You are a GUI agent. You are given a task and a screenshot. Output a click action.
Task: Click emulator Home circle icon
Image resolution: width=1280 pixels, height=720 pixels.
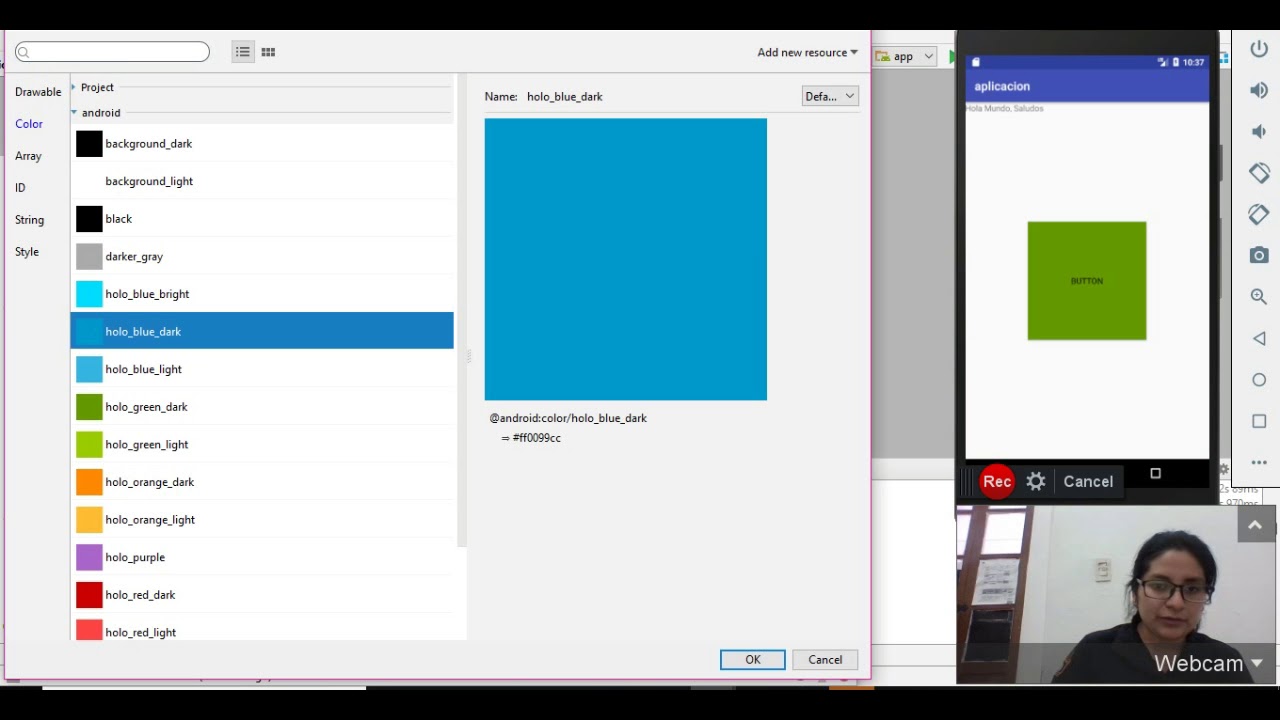1259,380
